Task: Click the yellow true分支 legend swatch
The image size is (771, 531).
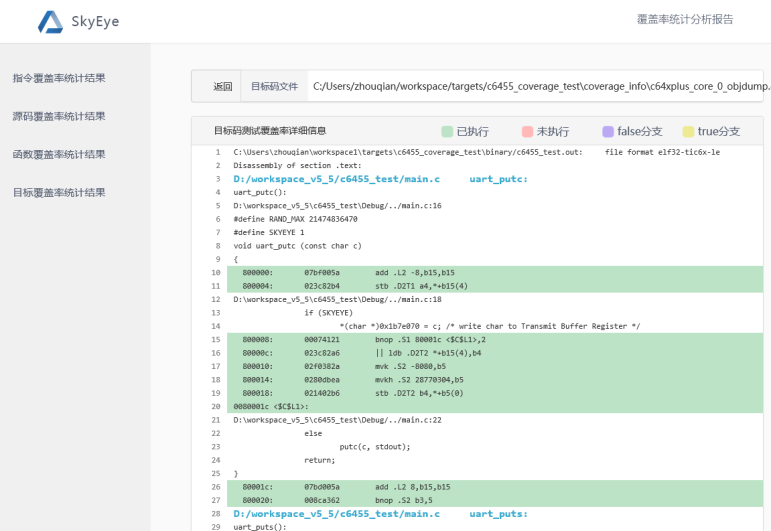Action: pos(688,131)
